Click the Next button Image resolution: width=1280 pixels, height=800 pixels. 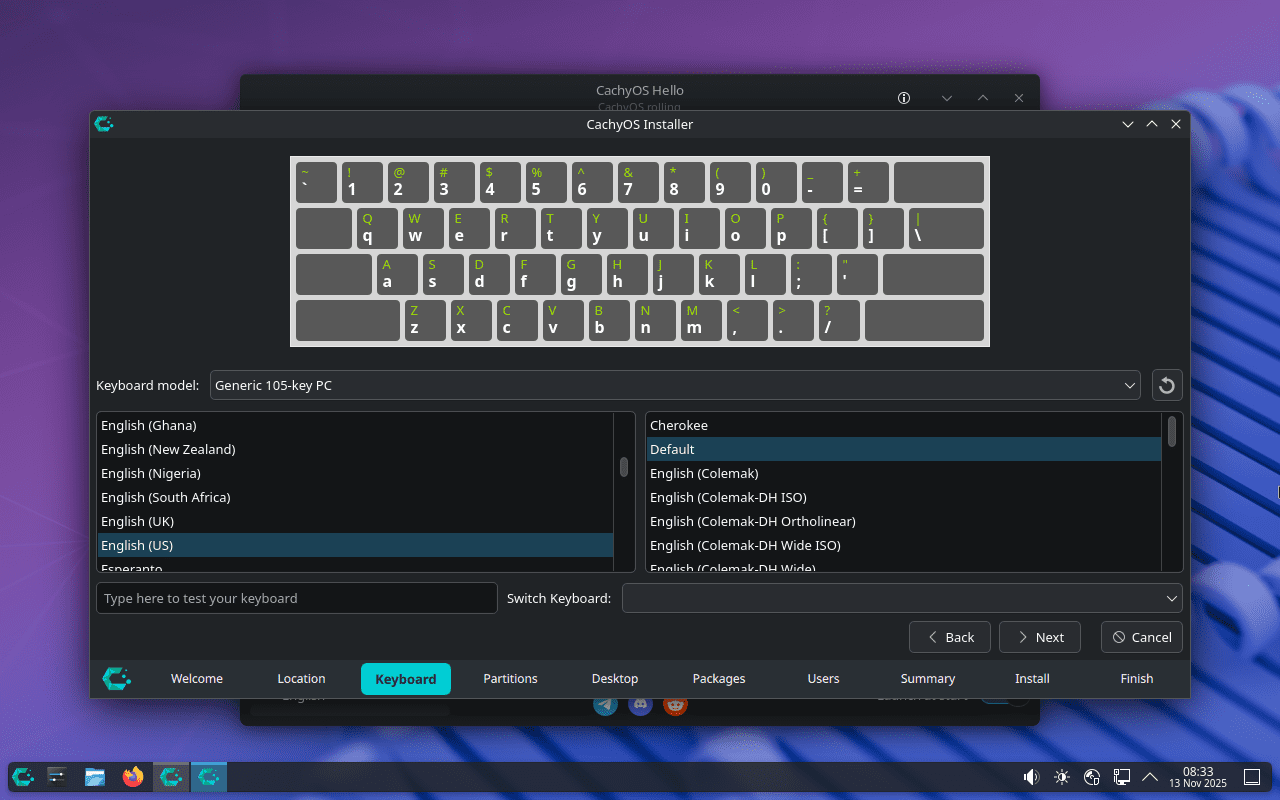[x=1039, y=637]
